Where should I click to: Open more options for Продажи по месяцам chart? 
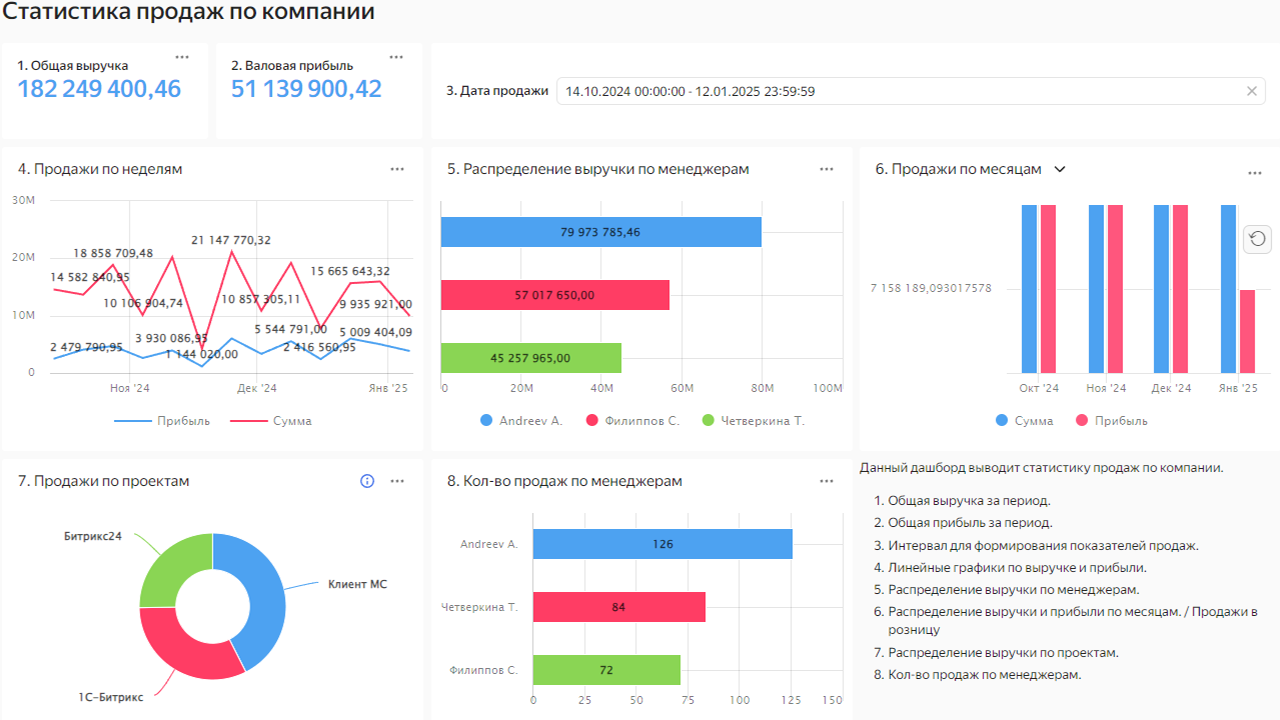tap(1254, 173)
